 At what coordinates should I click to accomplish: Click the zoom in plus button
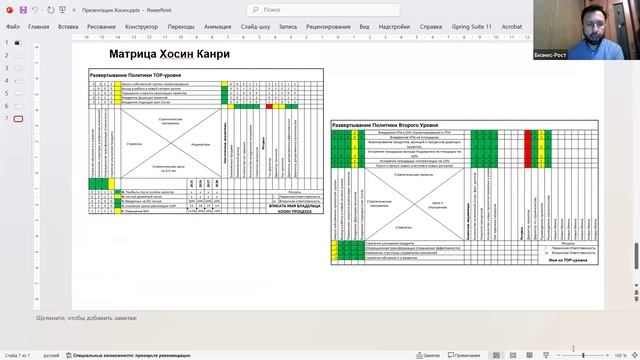point(607,356)
